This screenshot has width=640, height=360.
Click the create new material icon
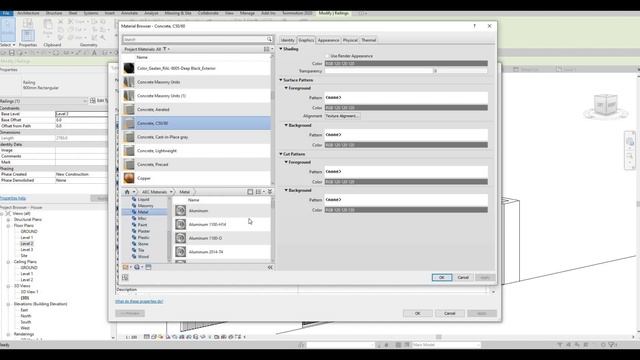pos(137,267)
